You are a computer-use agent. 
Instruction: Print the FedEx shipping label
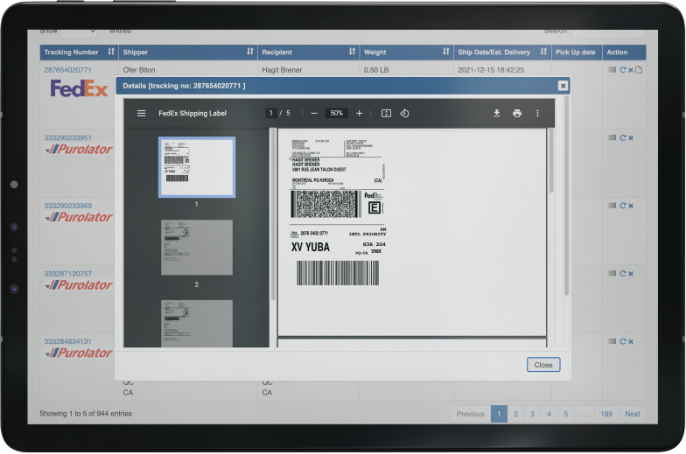(x=517, y=113)
